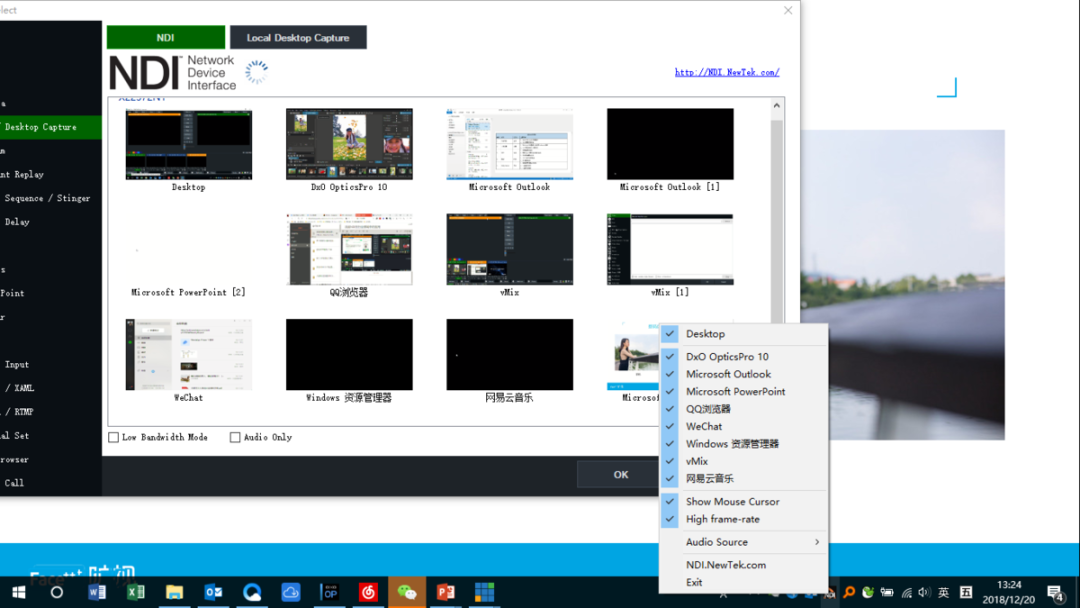Select the vMix [1] source thumbnail

click(x=669, y=249)
